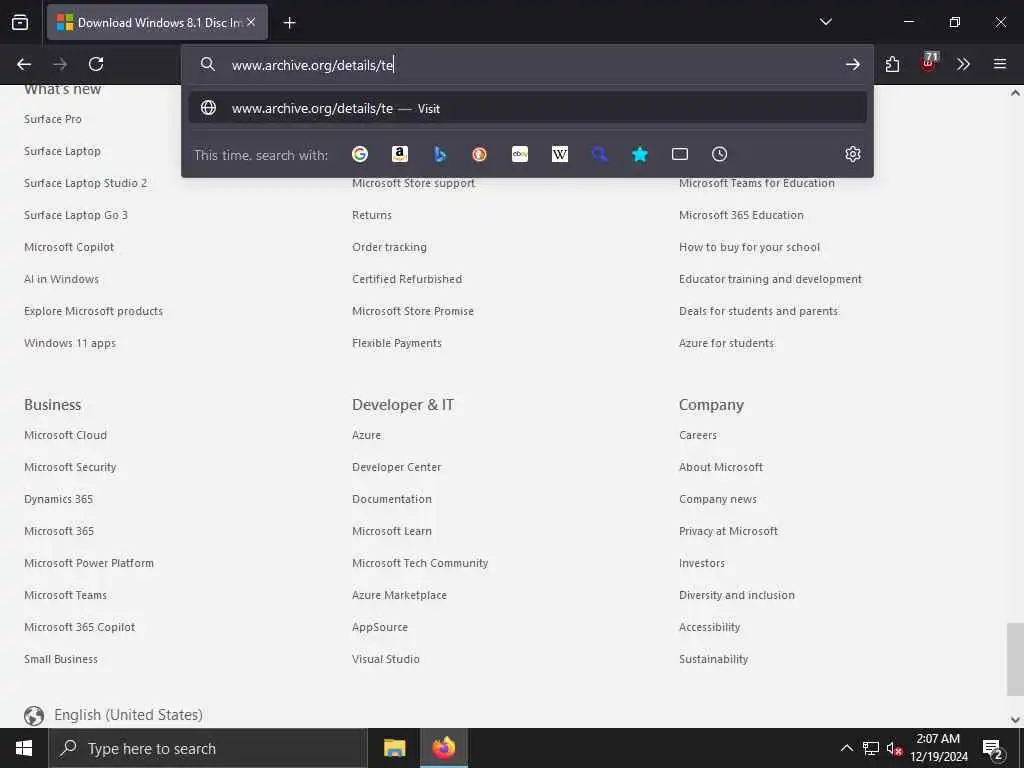Open Sustainability link
1024x768 pixels.
pyautogui.click(x=714, y=659)
